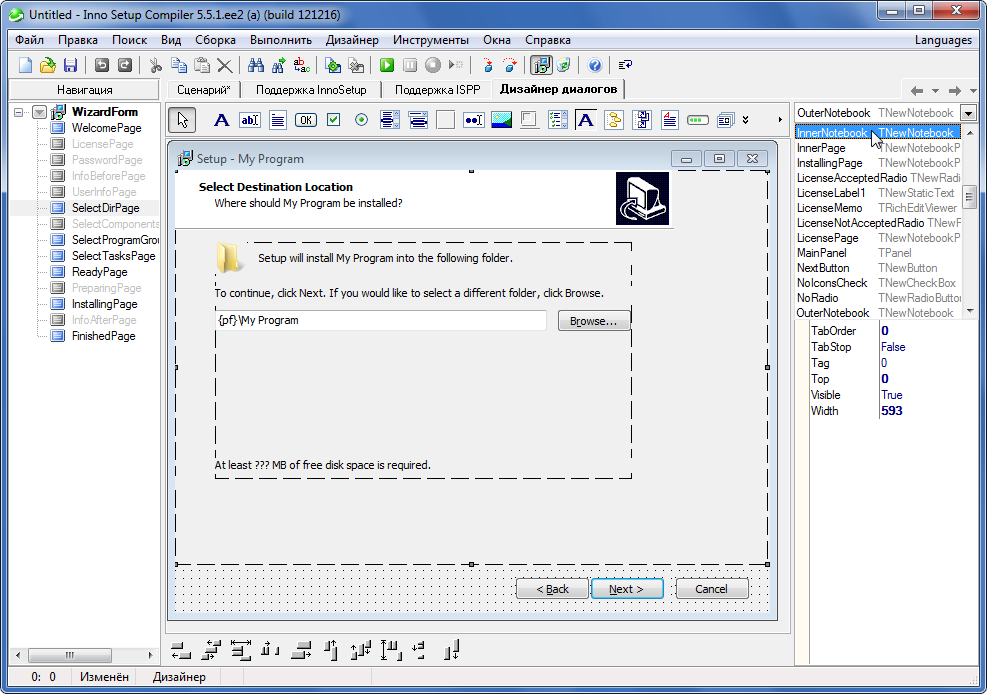Open the OuterNotebook component dropdown
987x694 pixels.
click(968, 113)
